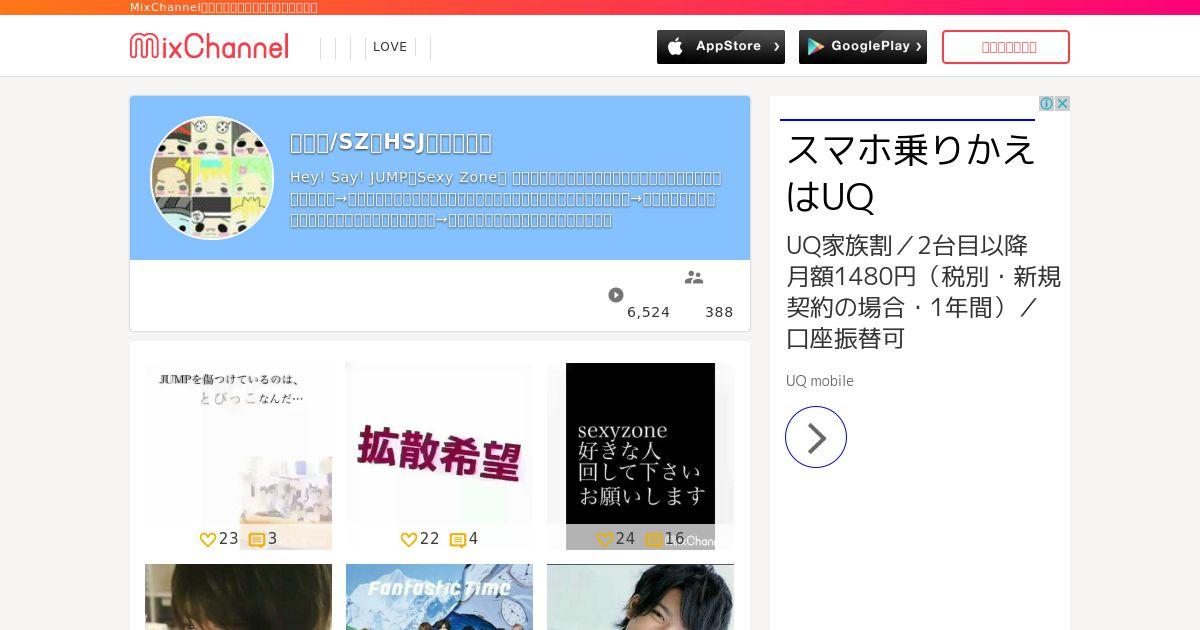The width and height of the screenshot is (1200, 630).
Task: Select the 388 followers count
Action: pos(719,312)
